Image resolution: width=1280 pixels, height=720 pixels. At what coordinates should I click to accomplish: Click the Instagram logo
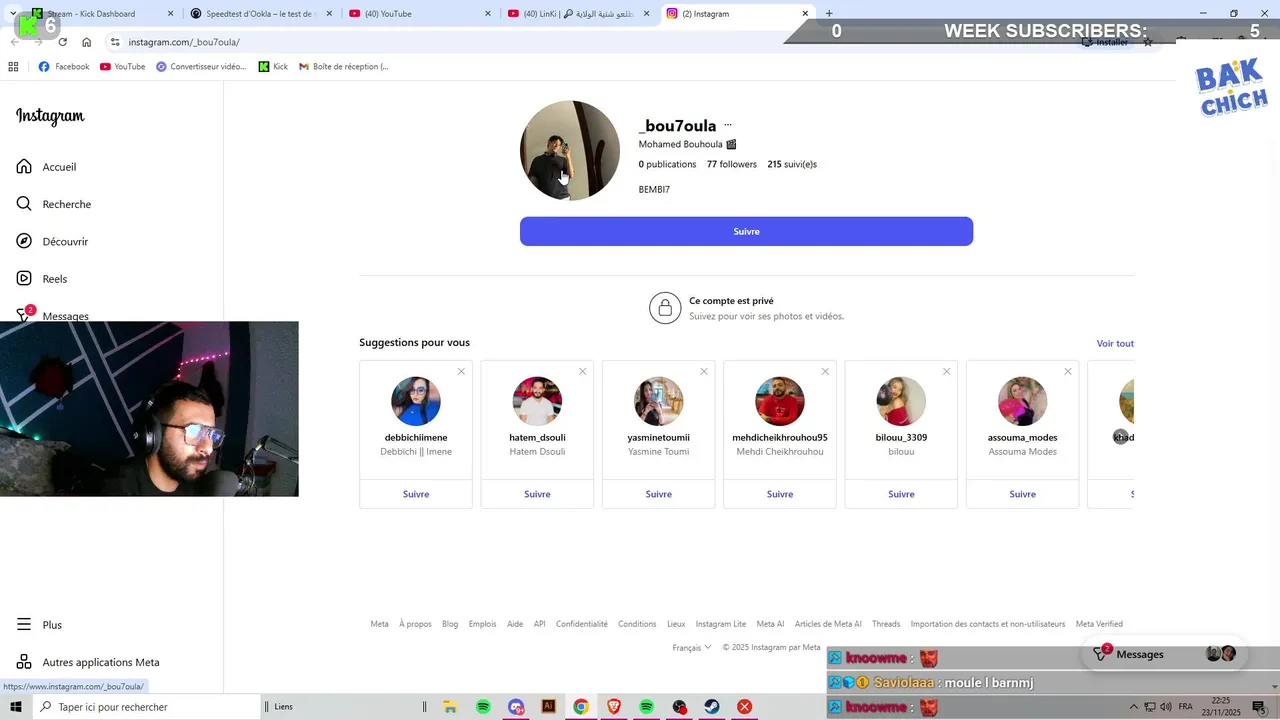coord(50,116)
